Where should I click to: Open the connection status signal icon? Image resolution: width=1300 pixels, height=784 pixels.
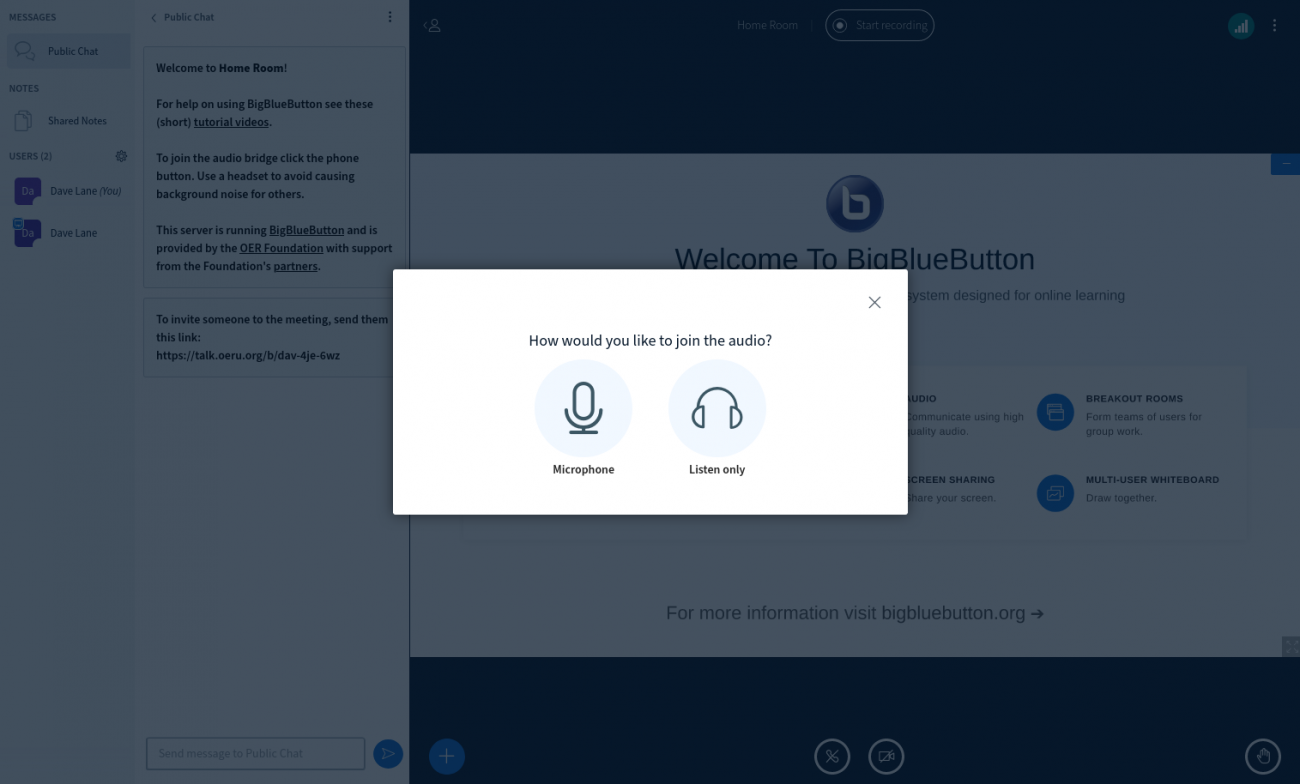(x=1241, y=26)
